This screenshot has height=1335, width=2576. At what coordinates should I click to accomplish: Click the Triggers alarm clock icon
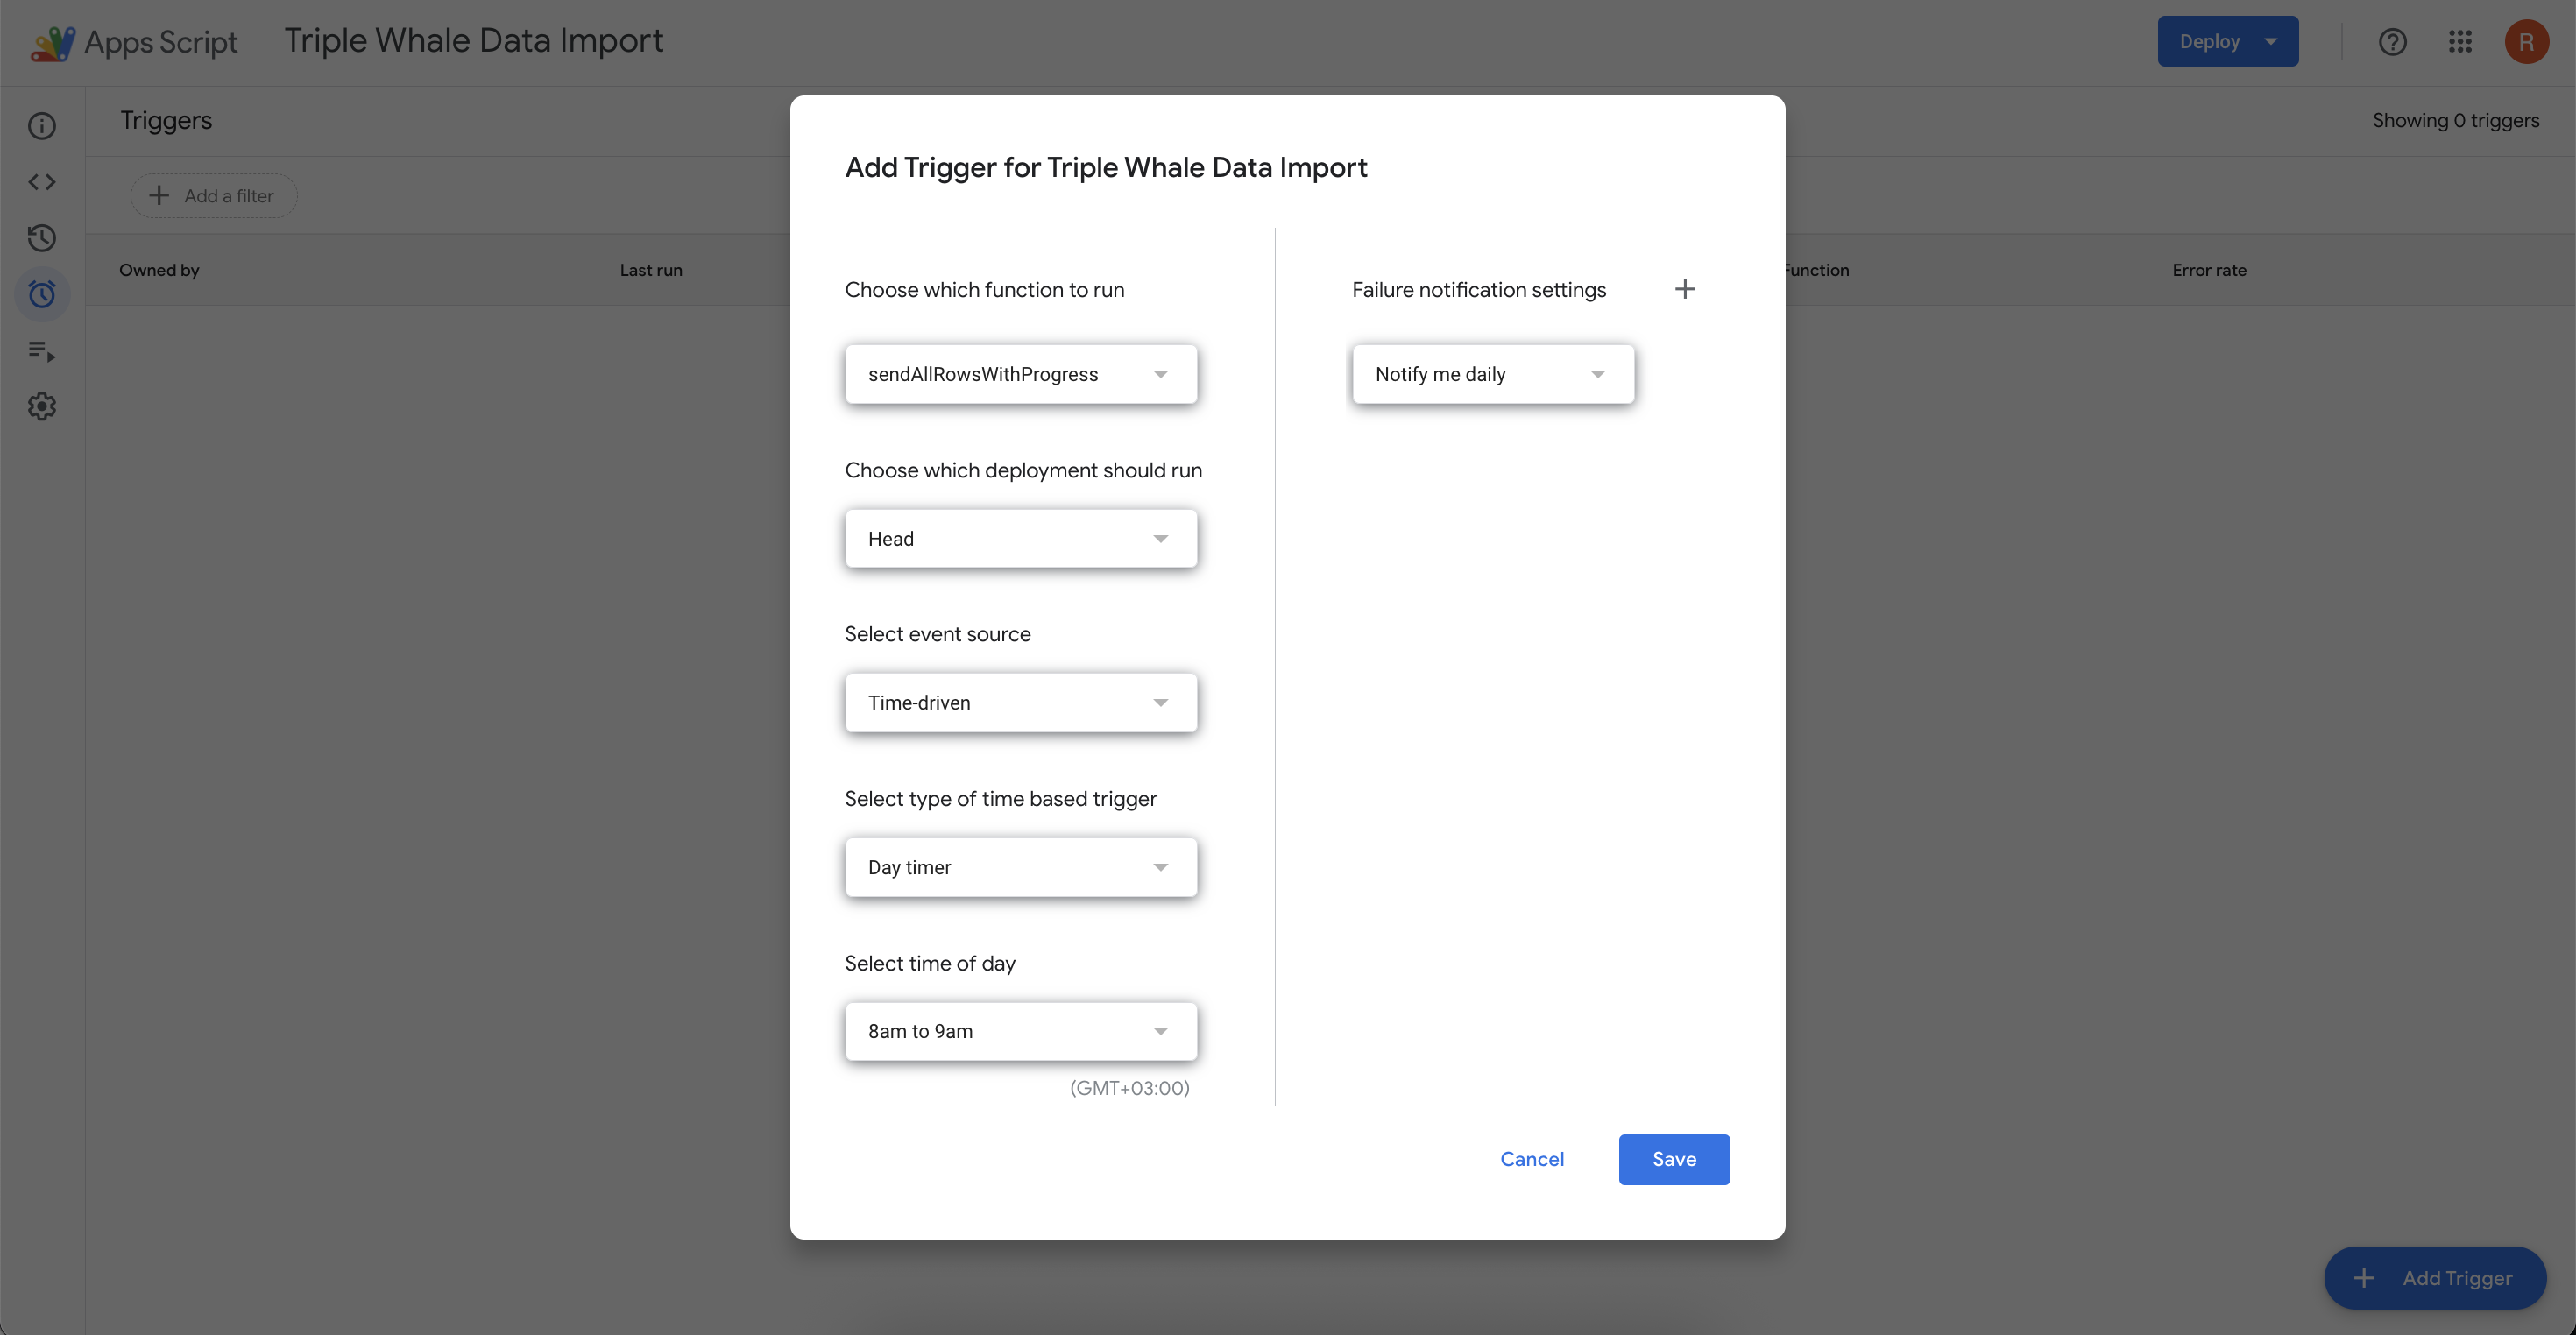[x=42, y=294]
